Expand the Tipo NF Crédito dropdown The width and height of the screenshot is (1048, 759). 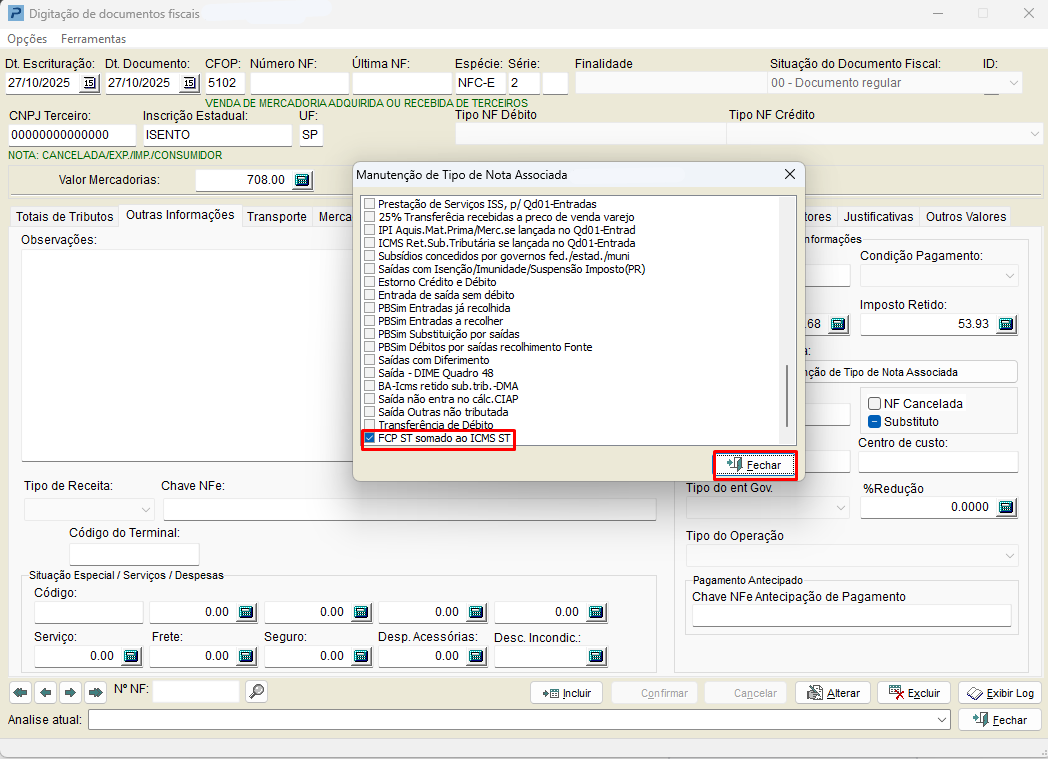[x=1034, y=133]
